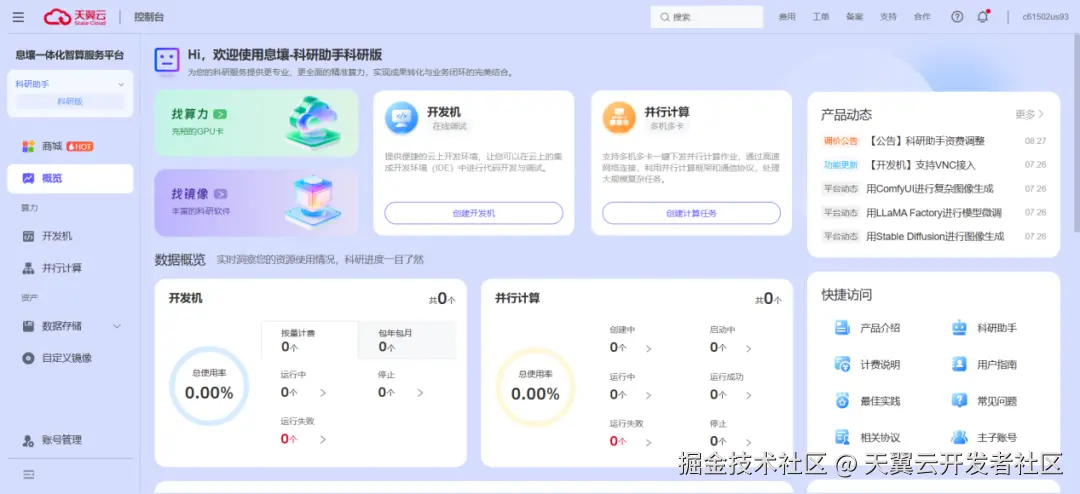Open the 合作 top menu
This screenshot has width=1080, height=494.
point(922,17)
